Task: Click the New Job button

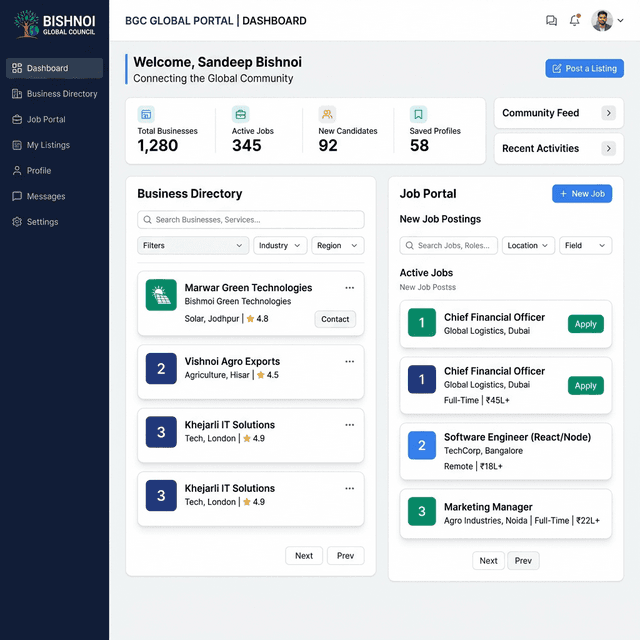Action: pyautogui.click(x=582, y=193)
